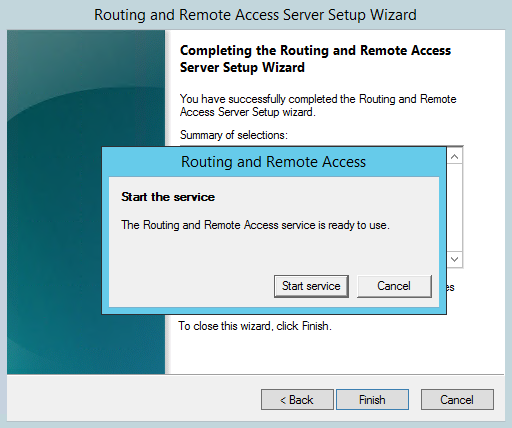Go back using the < Back button
The height and width of the screenshot is (428, 512).
(297, 399)
